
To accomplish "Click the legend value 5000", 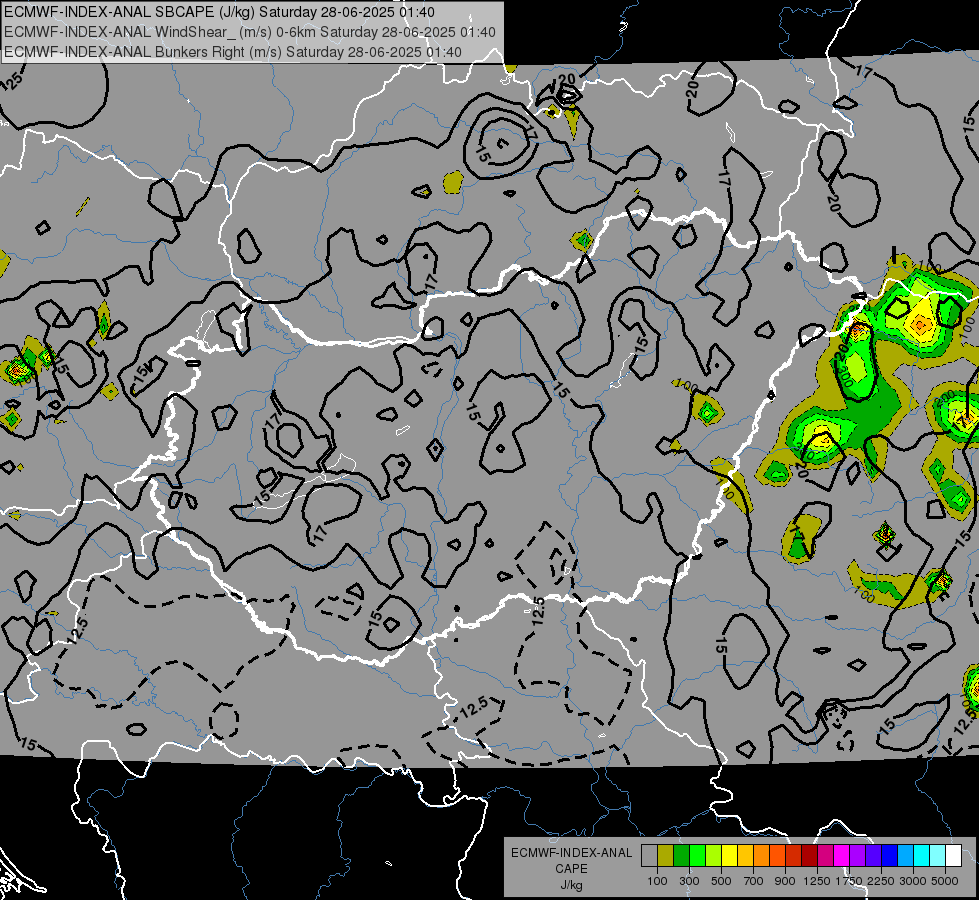I will (x=945, y=881).
